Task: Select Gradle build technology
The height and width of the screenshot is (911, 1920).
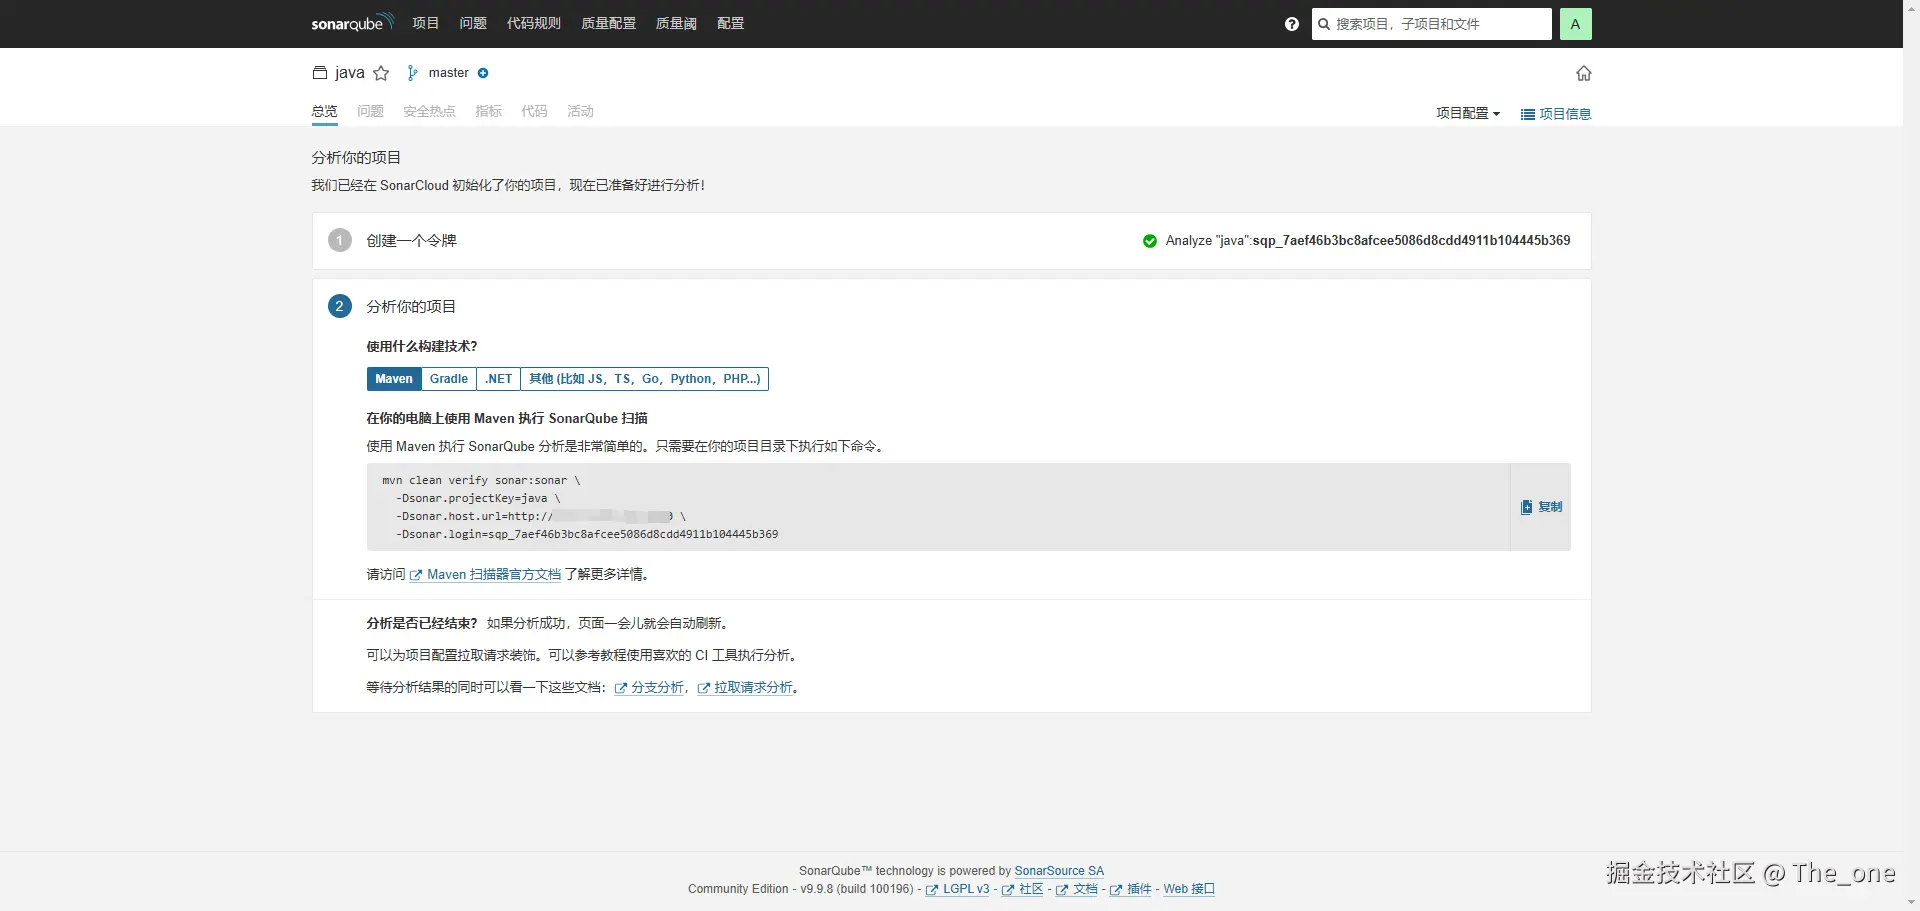Action: pos(449,379)
